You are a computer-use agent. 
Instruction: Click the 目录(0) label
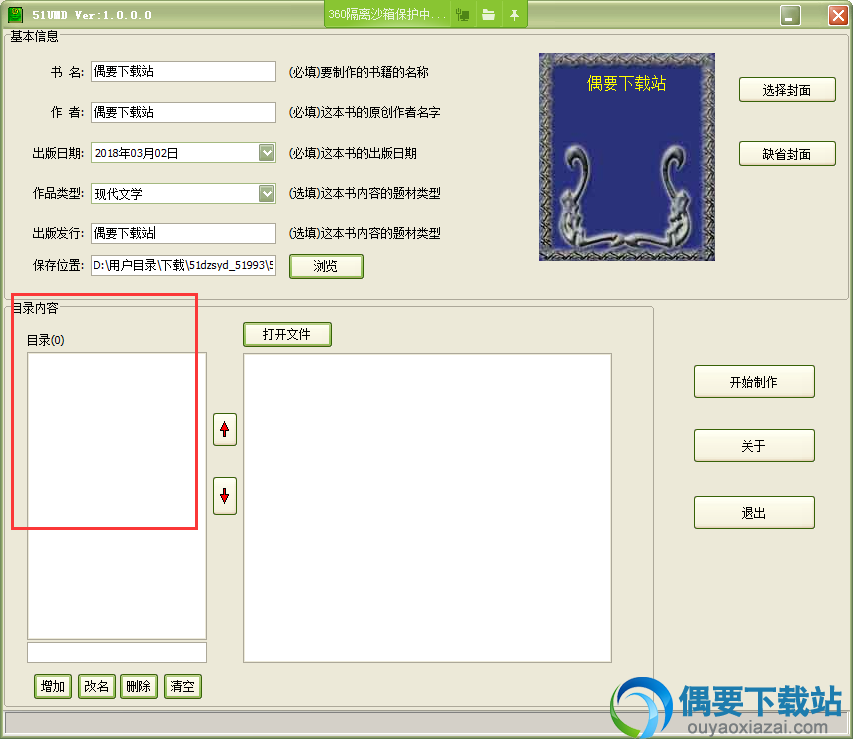pyautogui.click(x=46, y=340)
